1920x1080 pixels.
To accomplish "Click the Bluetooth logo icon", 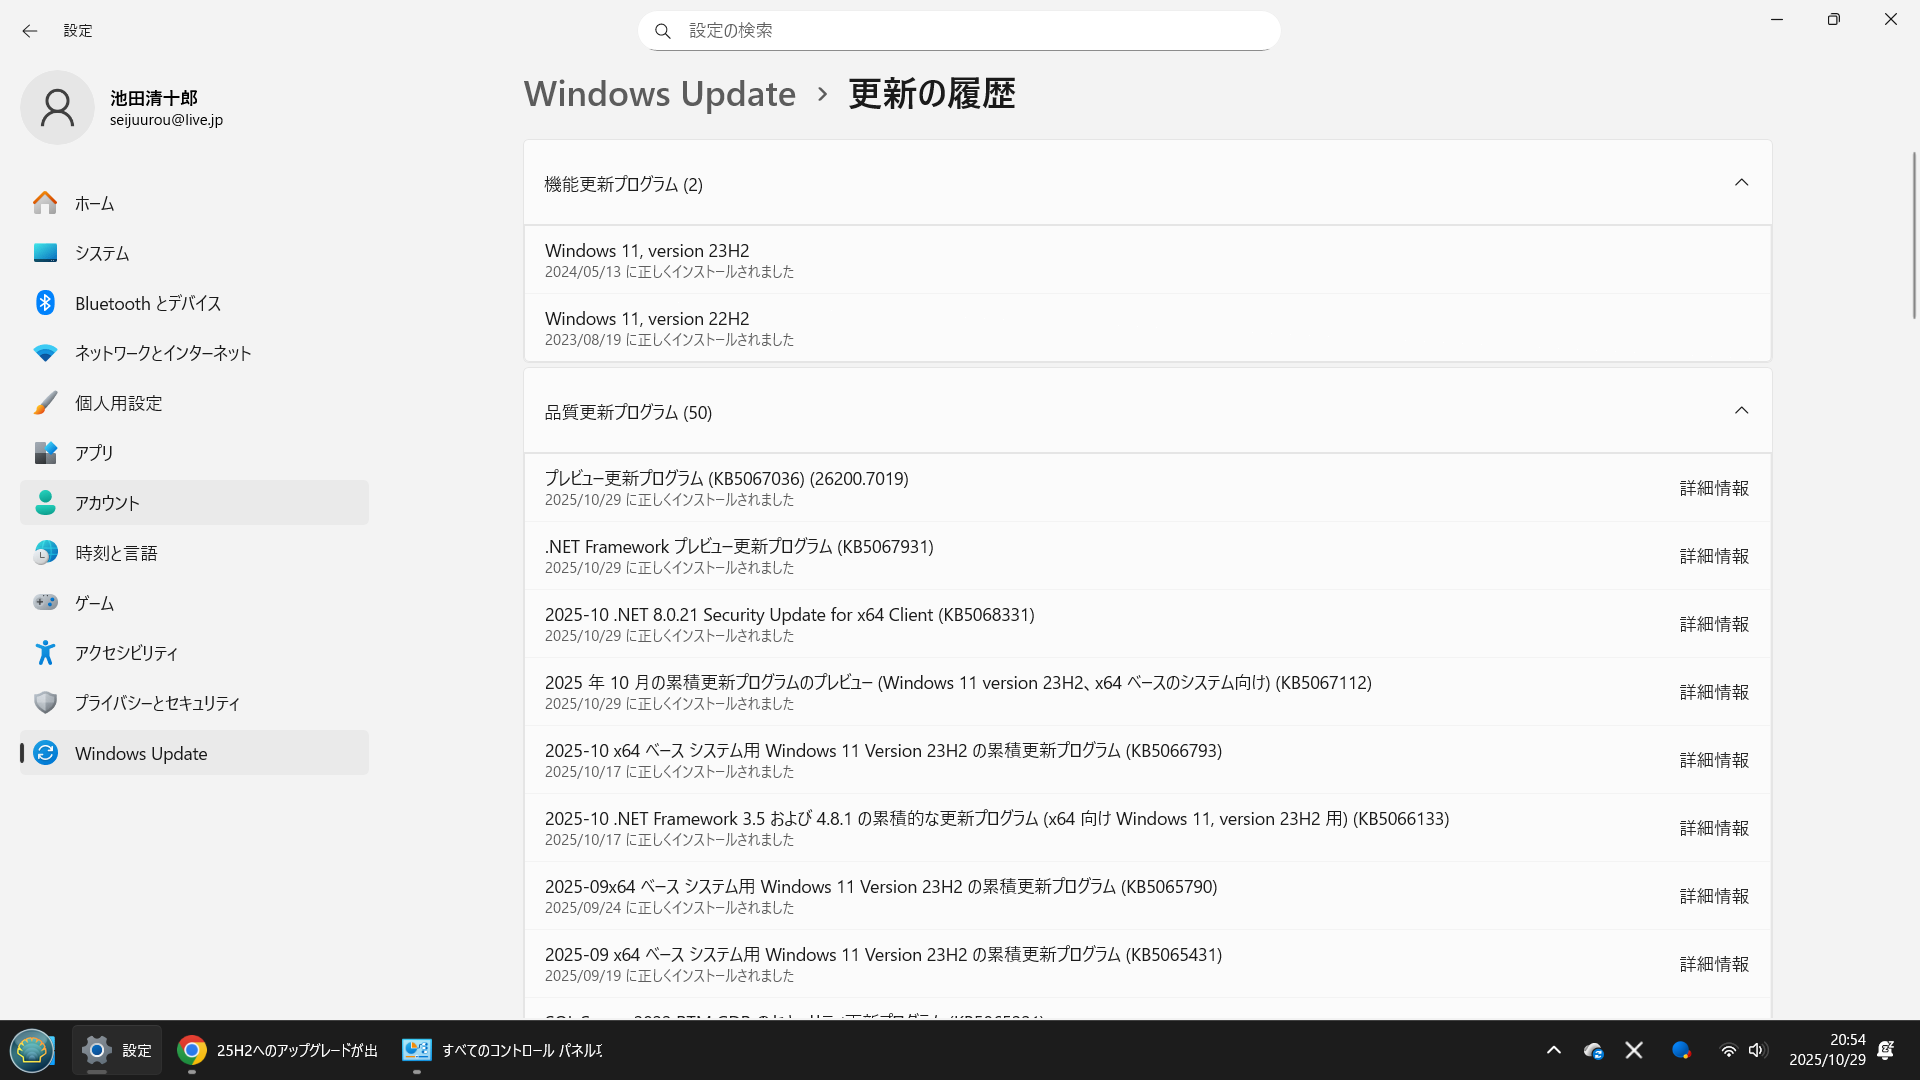I will [x=45, y=303].
